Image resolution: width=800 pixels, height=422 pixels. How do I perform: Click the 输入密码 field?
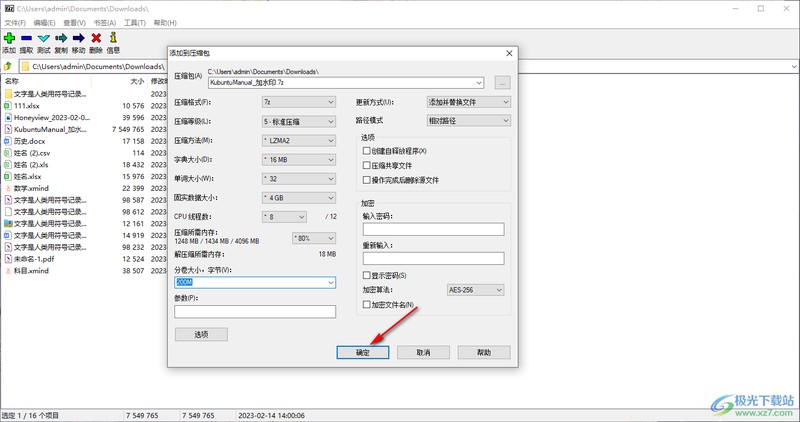point(434,229)
